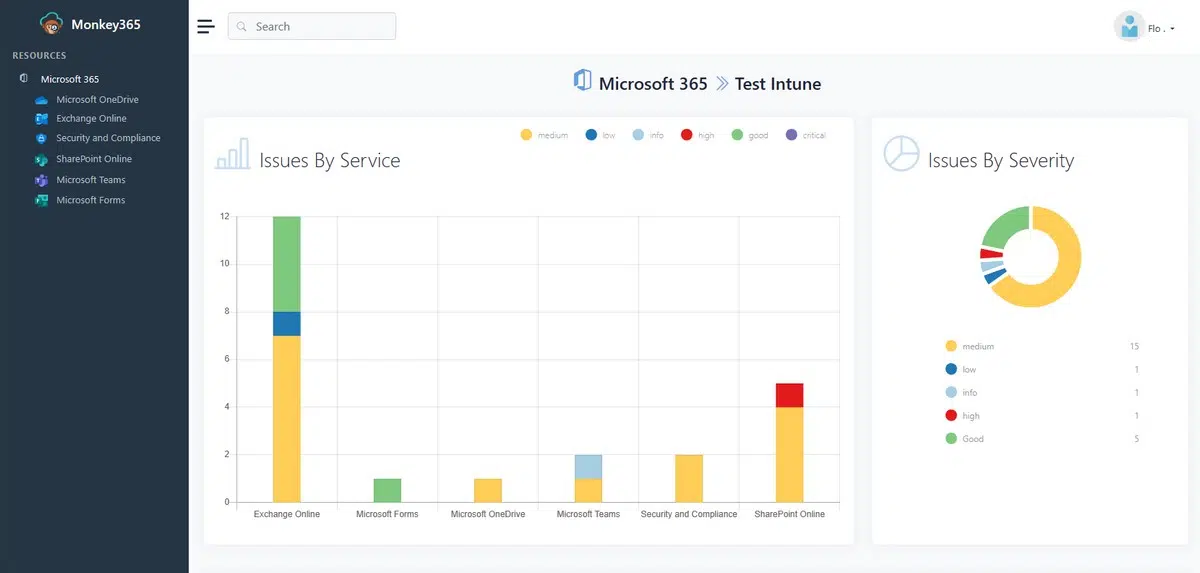Click Good row in severity legend
Viewport: 1200px width, 573px height.
coord(1042,439)
